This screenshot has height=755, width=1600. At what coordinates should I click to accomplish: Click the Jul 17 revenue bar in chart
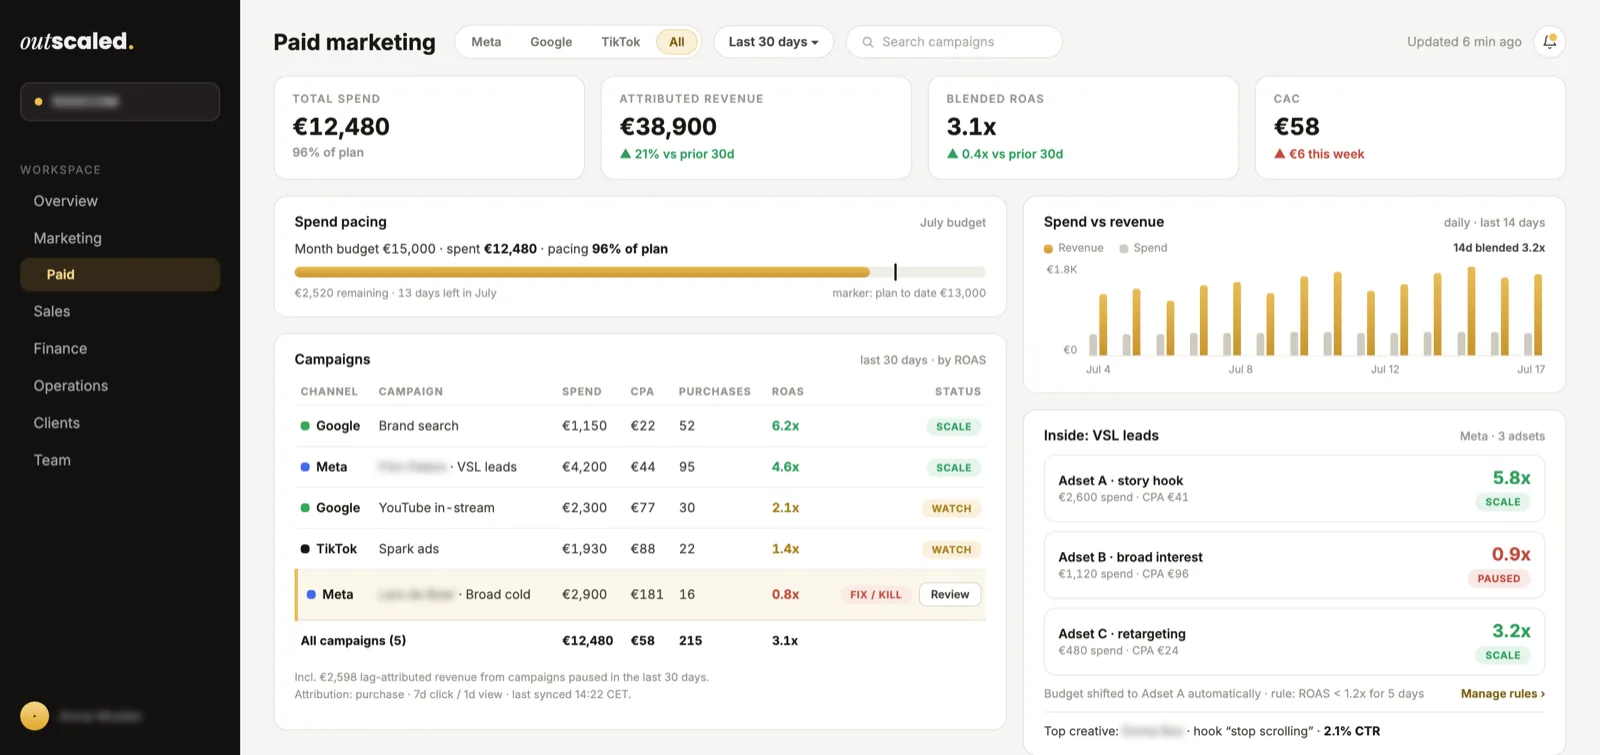point(1538,314)
